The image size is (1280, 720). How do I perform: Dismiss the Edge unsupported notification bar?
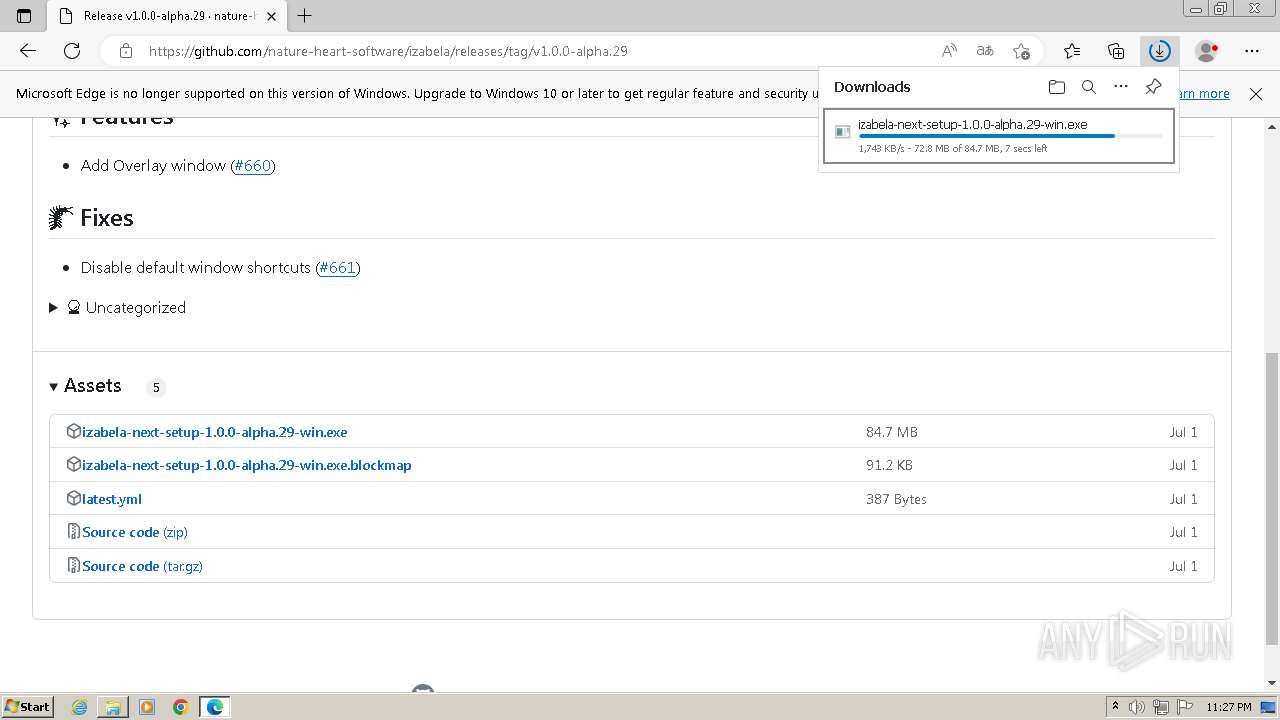(1256, 93)
